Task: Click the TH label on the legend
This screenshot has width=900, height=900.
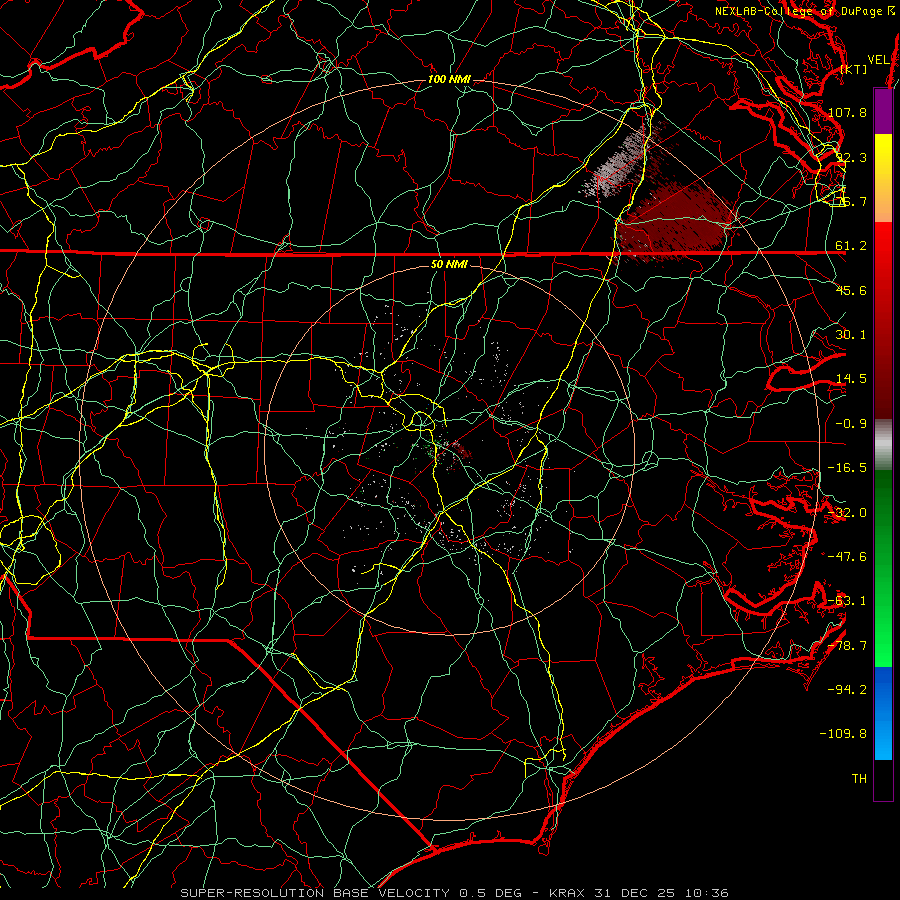Action: pos(859,779)
